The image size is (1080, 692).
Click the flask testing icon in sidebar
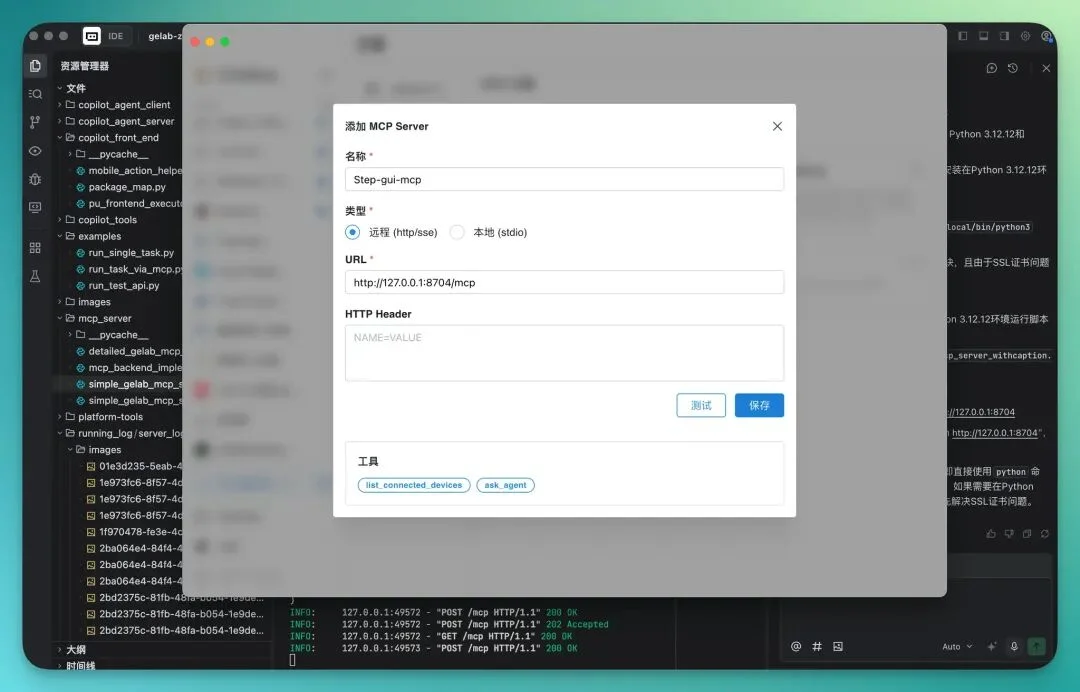[x=36, y=276]
